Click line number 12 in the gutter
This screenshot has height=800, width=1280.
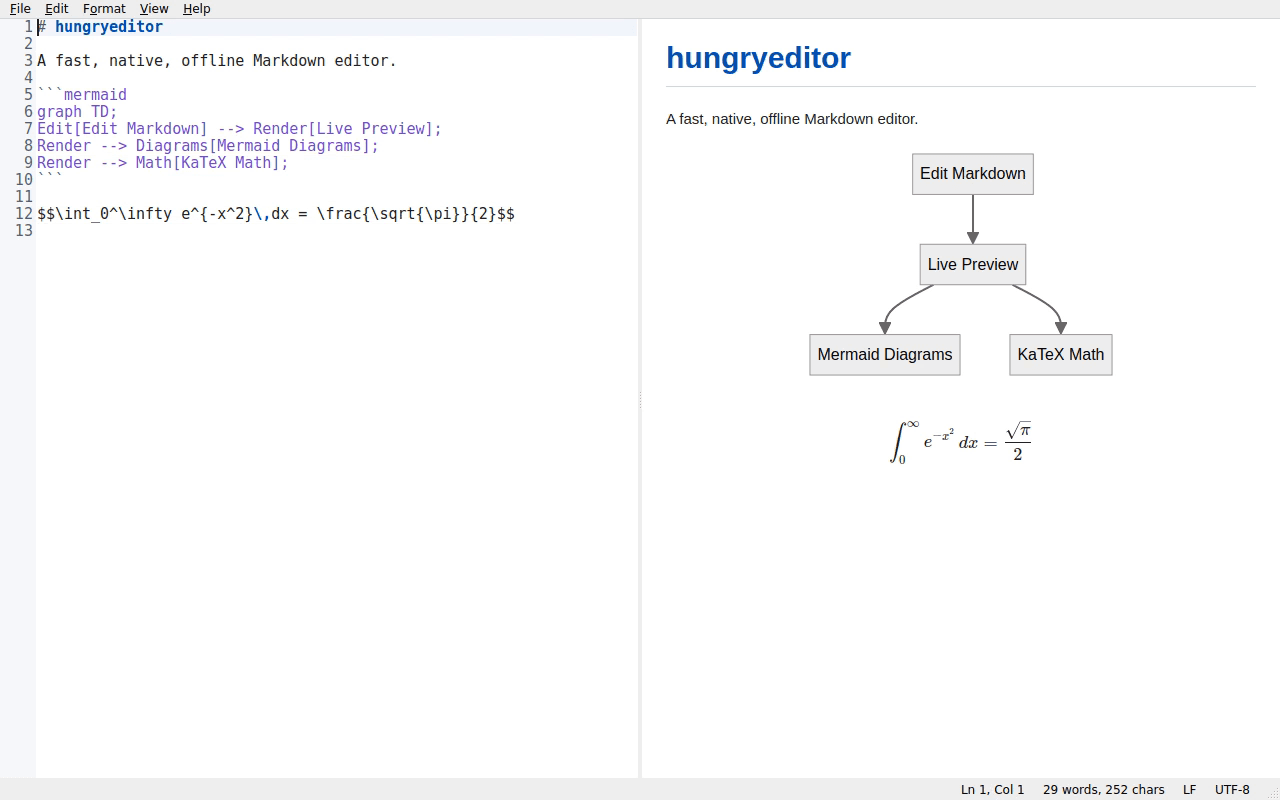24,214
